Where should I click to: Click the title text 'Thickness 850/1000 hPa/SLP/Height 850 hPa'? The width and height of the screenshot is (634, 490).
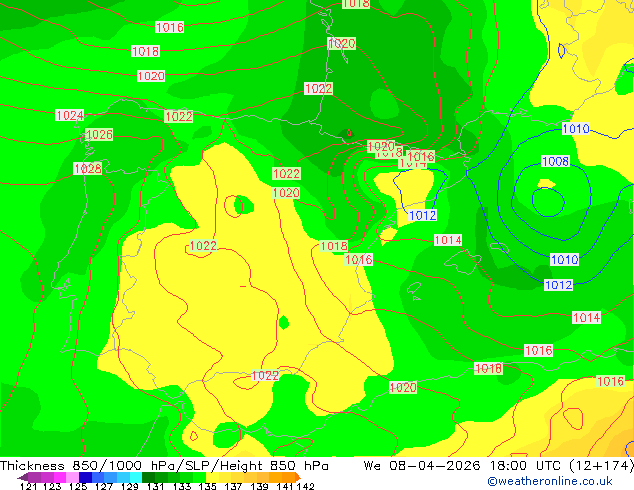[x=164, y=466]
